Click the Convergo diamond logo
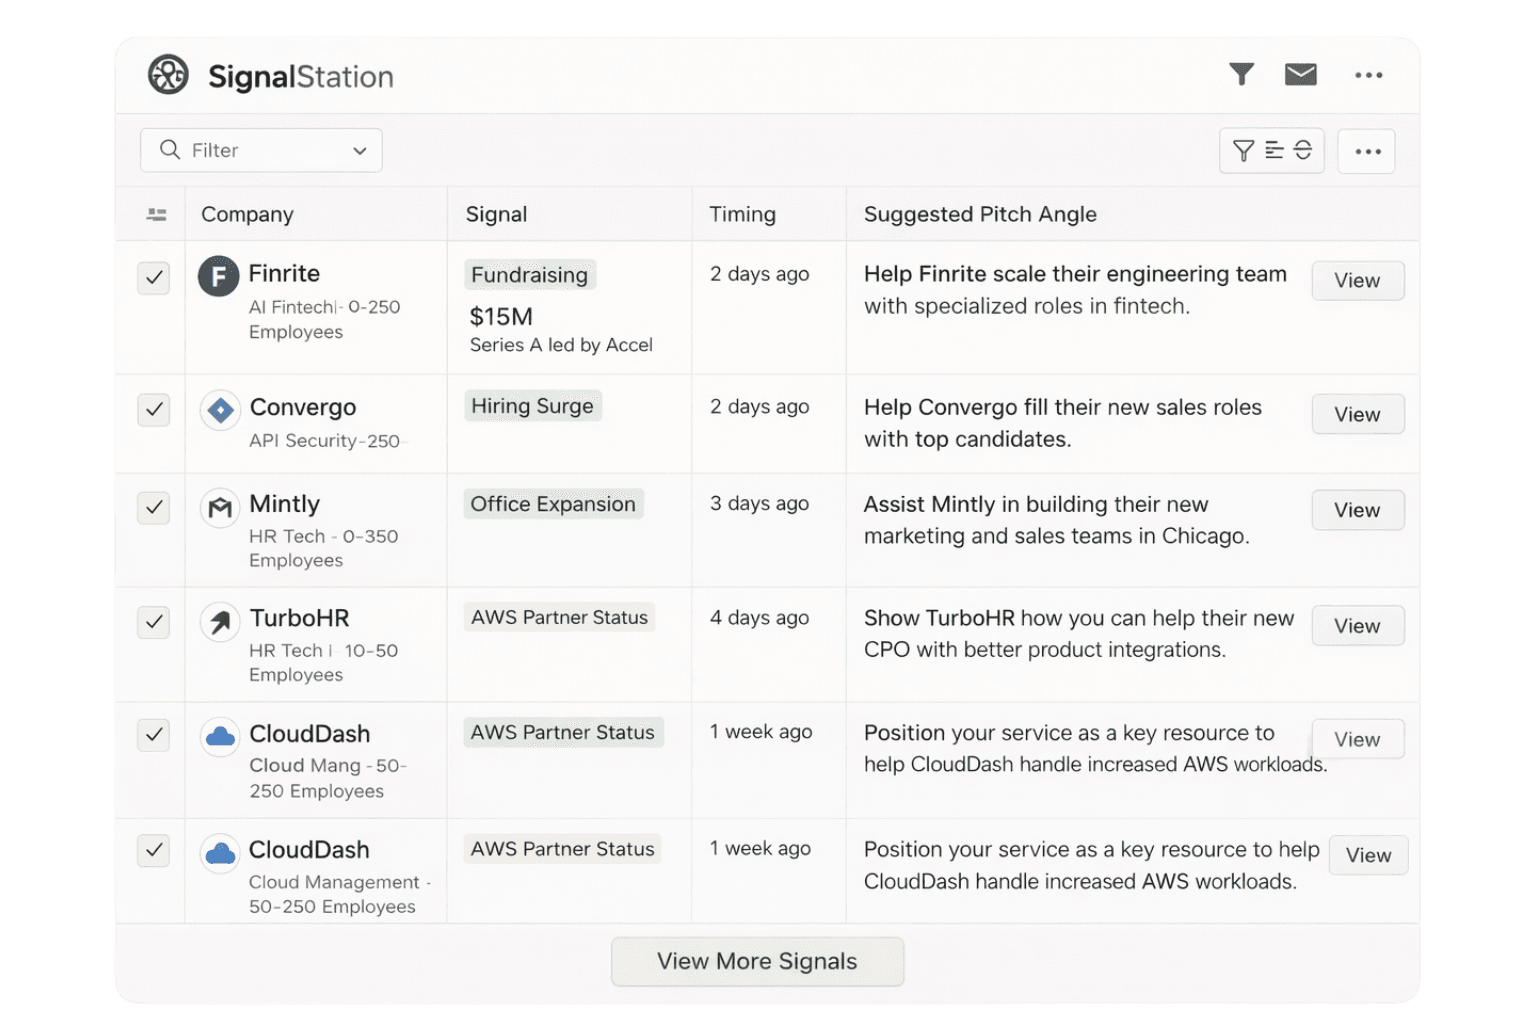This screenshot has height=1024, width=1536. point(220,410)
